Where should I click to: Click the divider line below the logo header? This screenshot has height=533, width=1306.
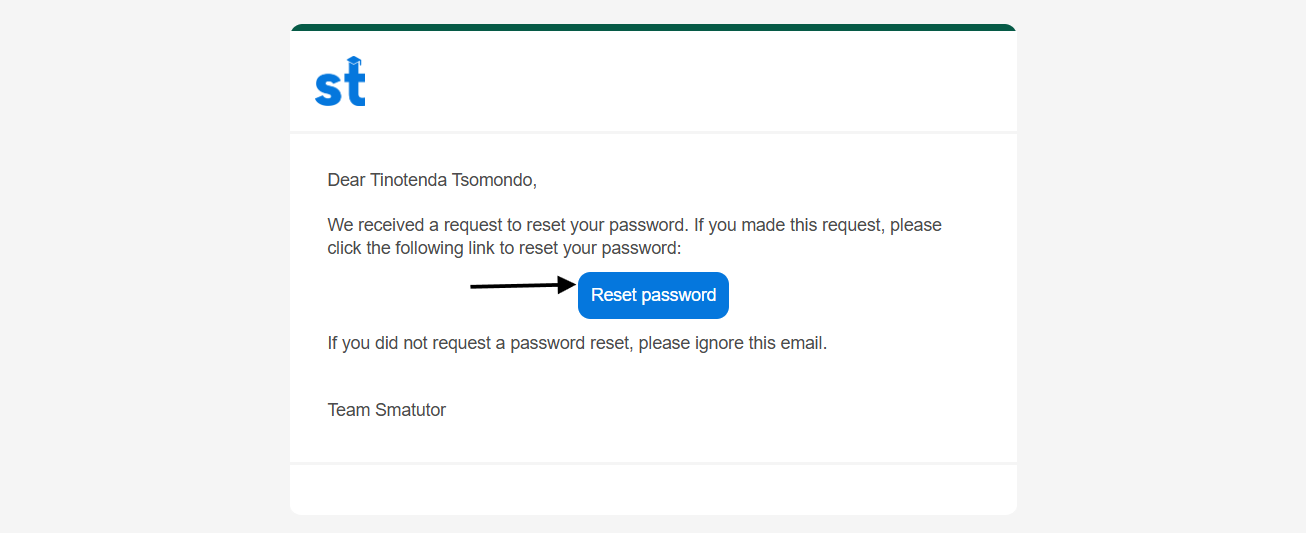tap(653, 132)
